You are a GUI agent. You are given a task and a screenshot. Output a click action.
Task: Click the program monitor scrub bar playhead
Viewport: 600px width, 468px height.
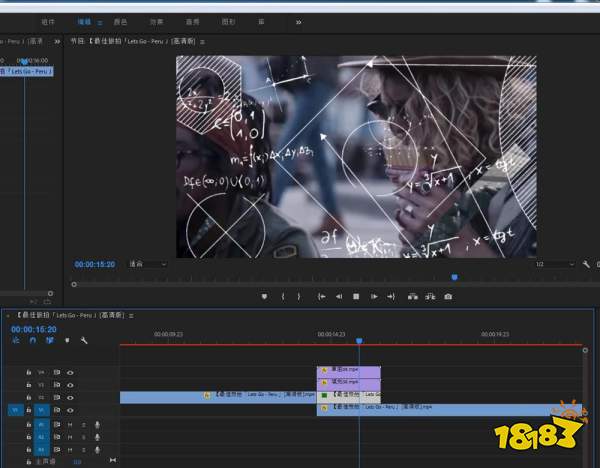(454, 277)
